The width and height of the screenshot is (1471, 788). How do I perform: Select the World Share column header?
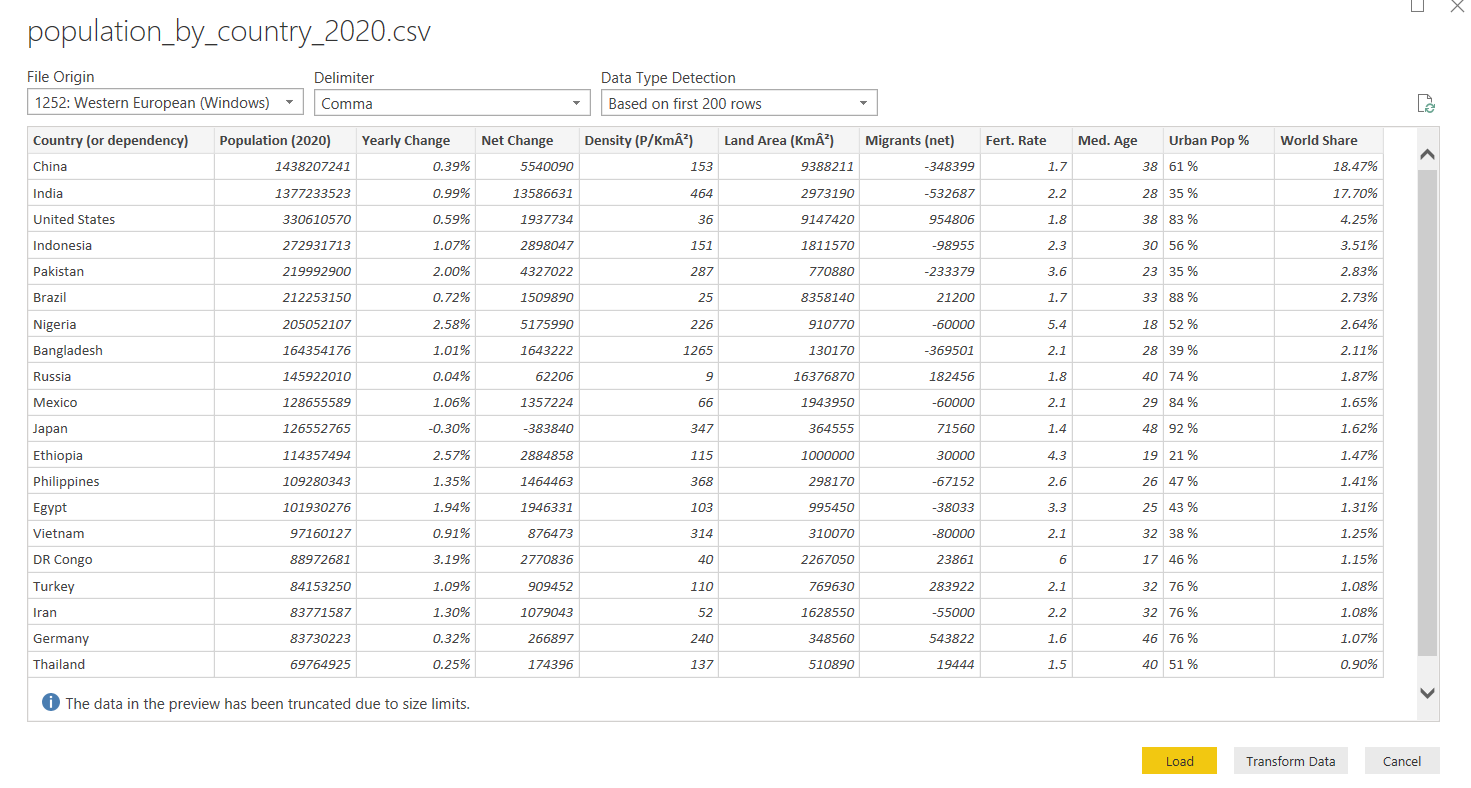(1319, 141)
